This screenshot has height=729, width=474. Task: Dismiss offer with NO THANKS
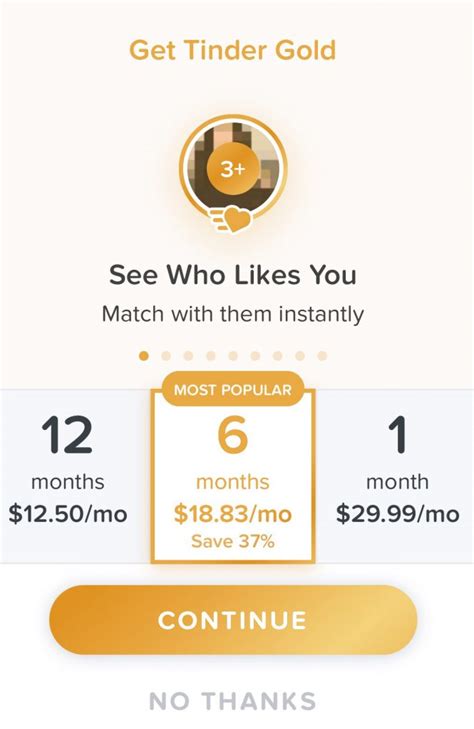(x=233, y=701)
